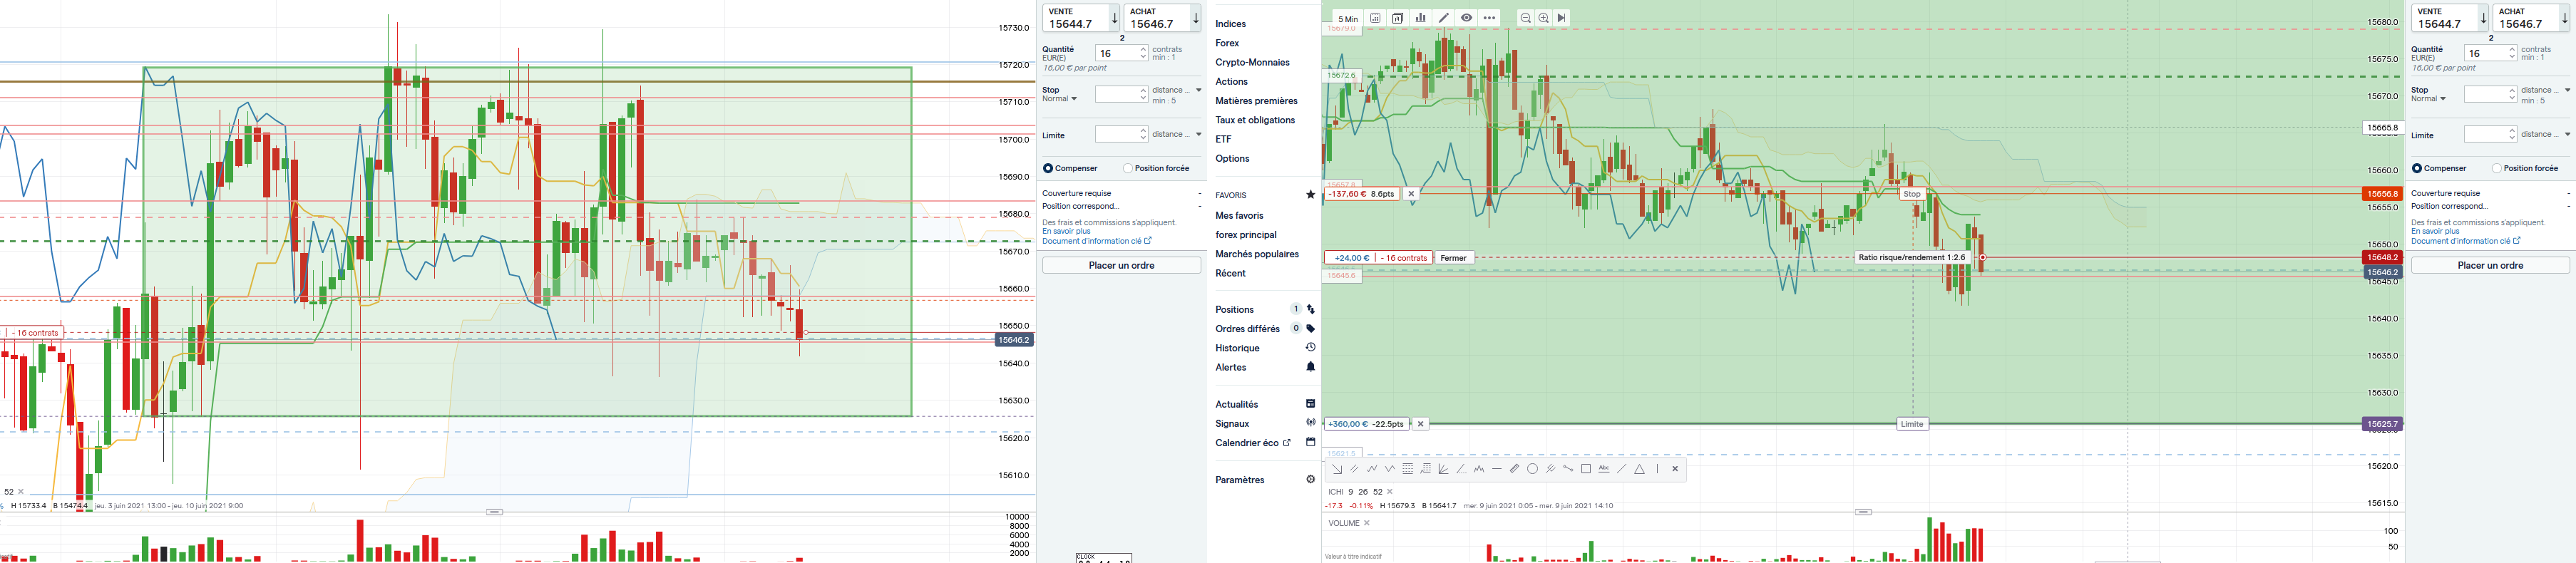Click the red stop level price marker 15656.8
Image resolution: width=2576 pixels, height=563 pixels.
coord(2381,194)
